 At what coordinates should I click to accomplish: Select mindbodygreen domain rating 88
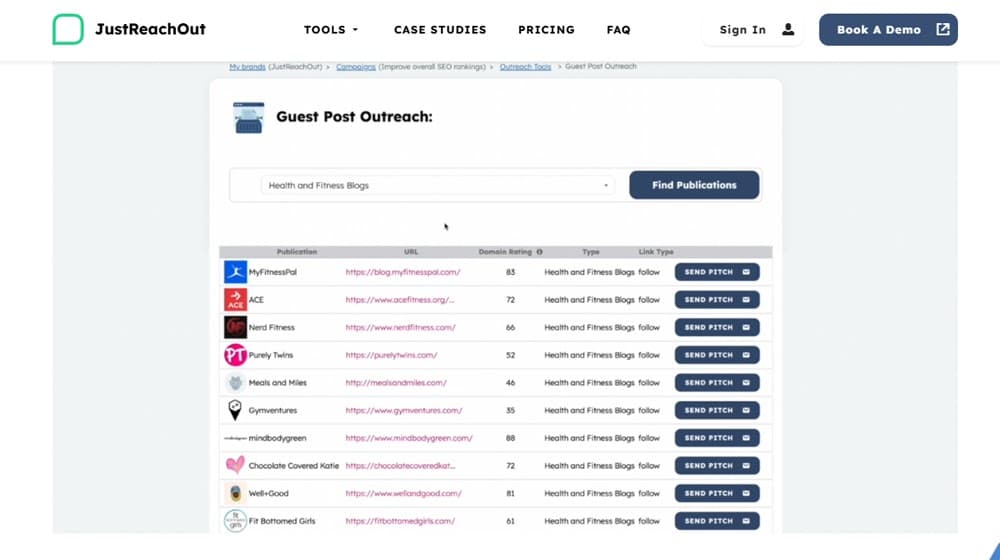[510, 438]
